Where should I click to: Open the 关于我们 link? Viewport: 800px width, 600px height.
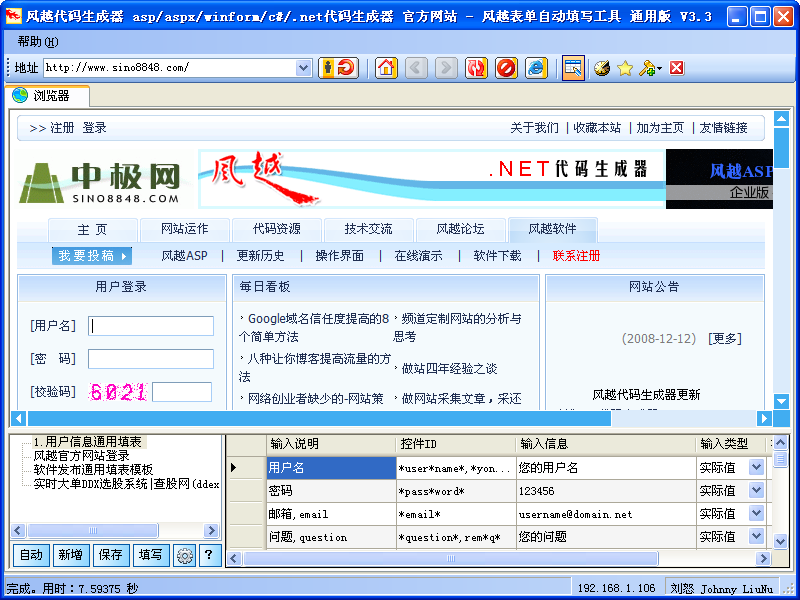534,128
